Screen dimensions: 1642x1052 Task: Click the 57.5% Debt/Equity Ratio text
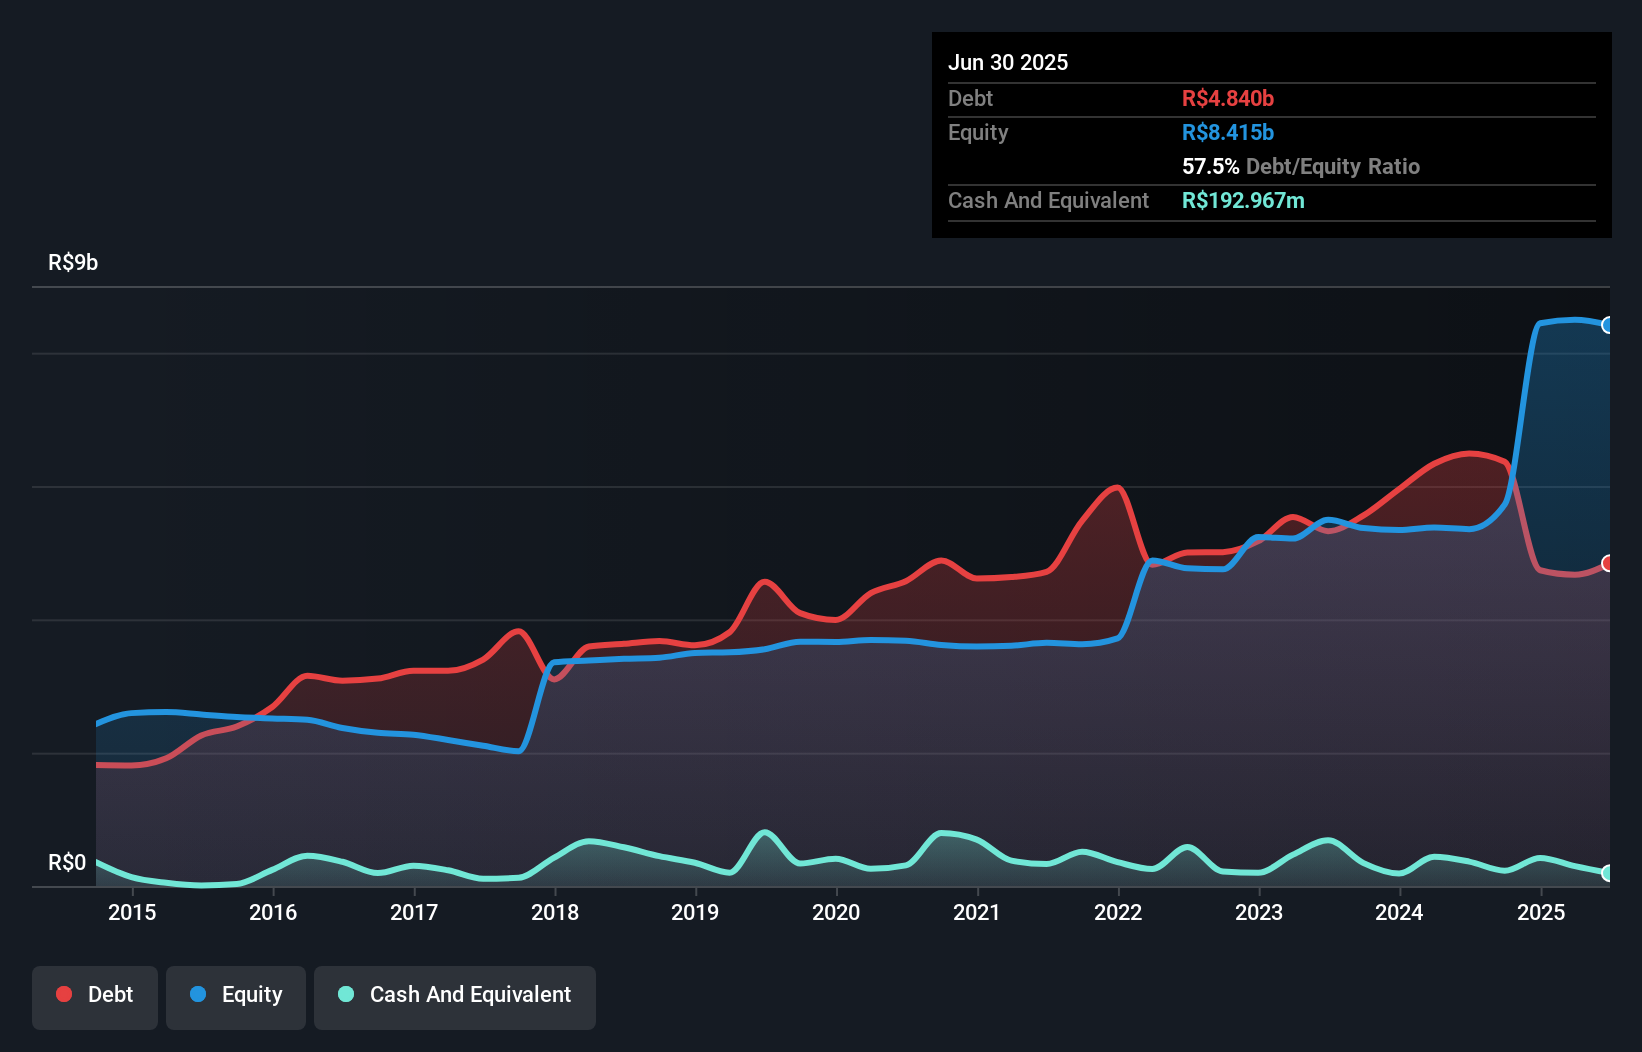coord(1301,166)
